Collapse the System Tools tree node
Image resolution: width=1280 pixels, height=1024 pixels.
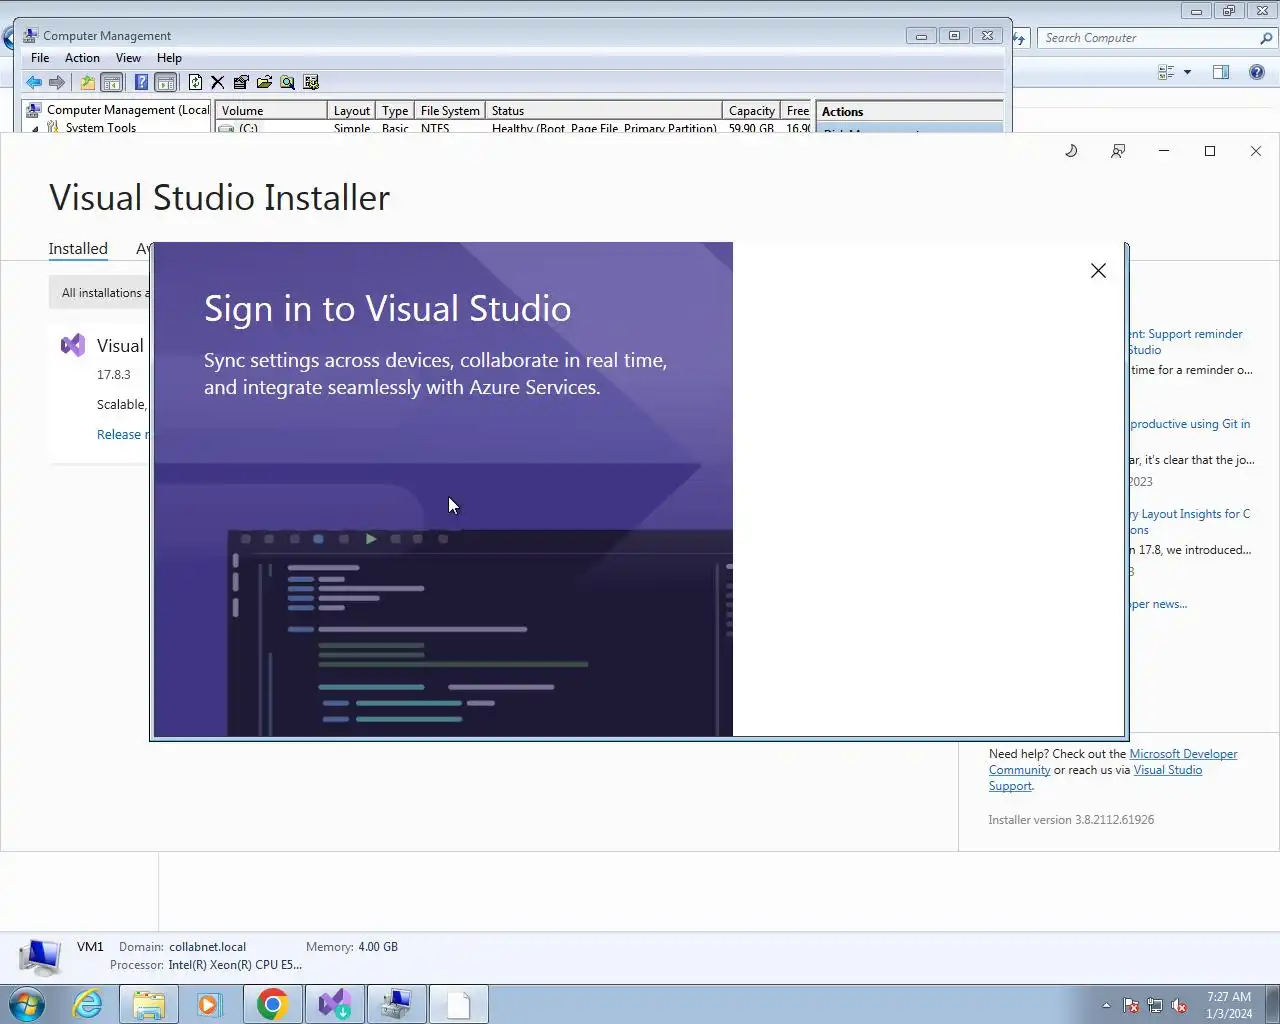35,128
